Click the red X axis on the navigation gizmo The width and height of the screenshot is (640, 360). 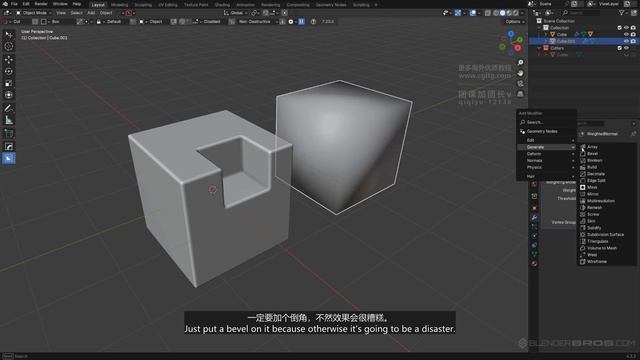tap(518, 48)
